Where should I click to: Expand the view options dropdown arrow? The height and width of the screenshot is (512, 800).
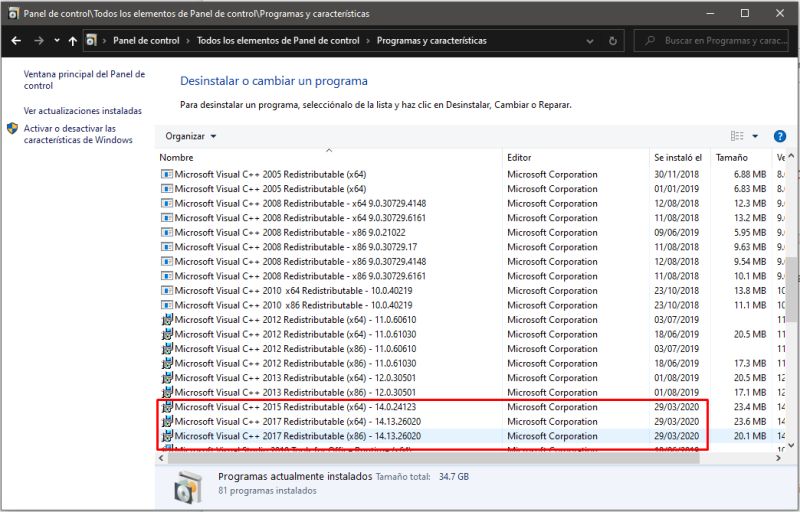pos(755,136)
